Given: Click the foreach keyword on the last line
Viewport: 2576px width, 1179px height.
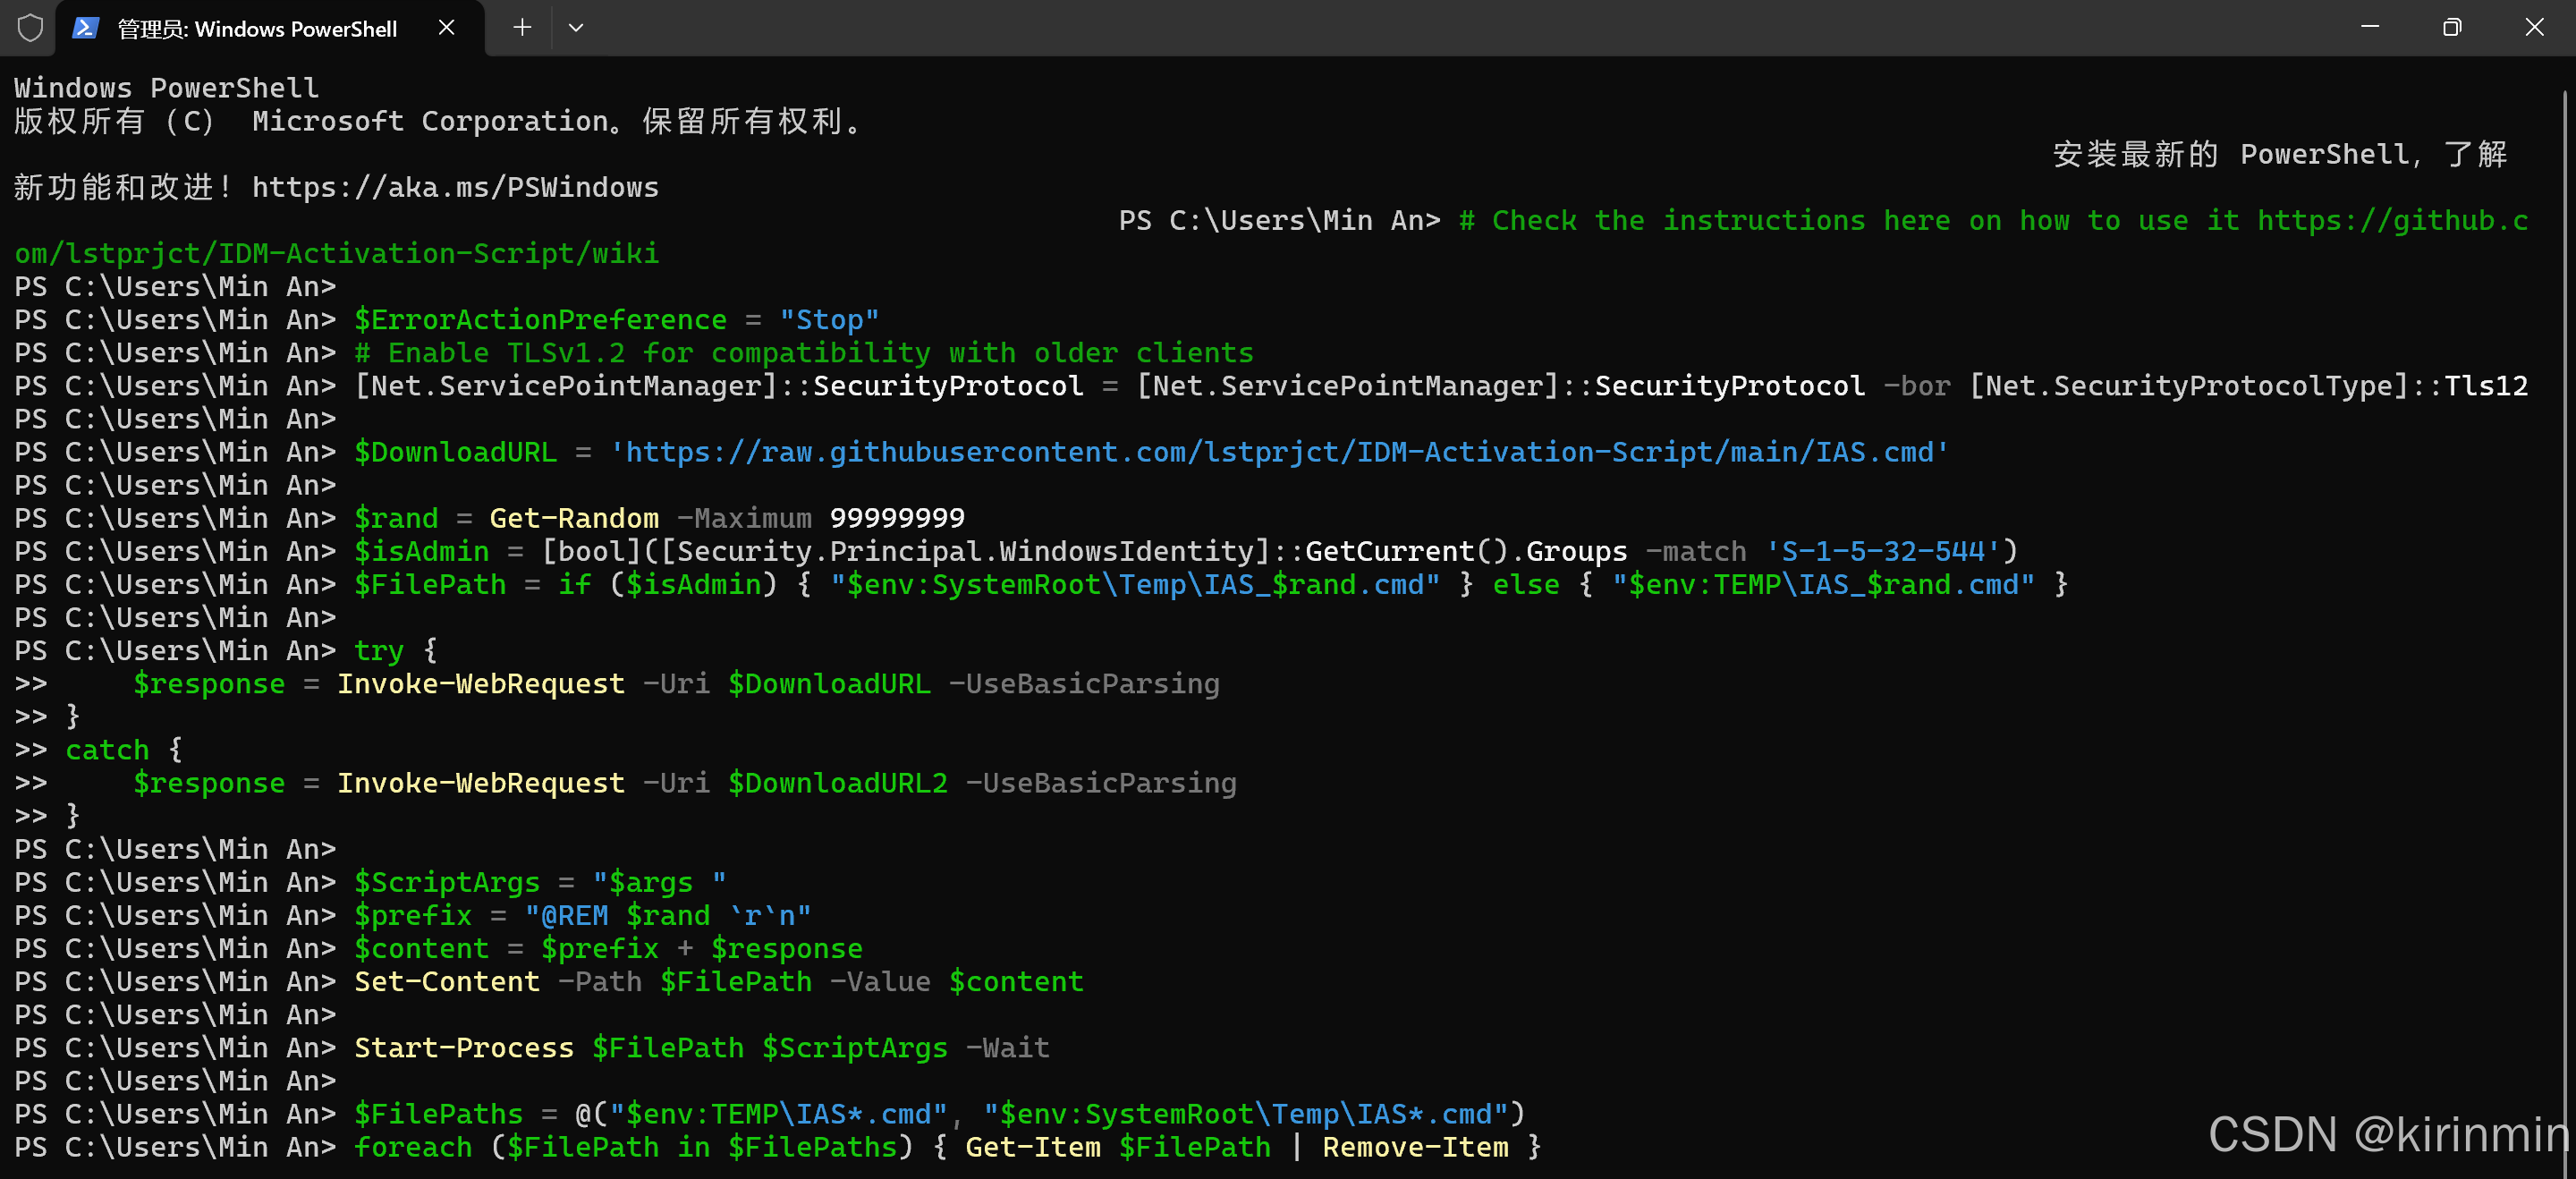Looking at the screenshot, I should pyautogui.click(x=413, y=1147).
